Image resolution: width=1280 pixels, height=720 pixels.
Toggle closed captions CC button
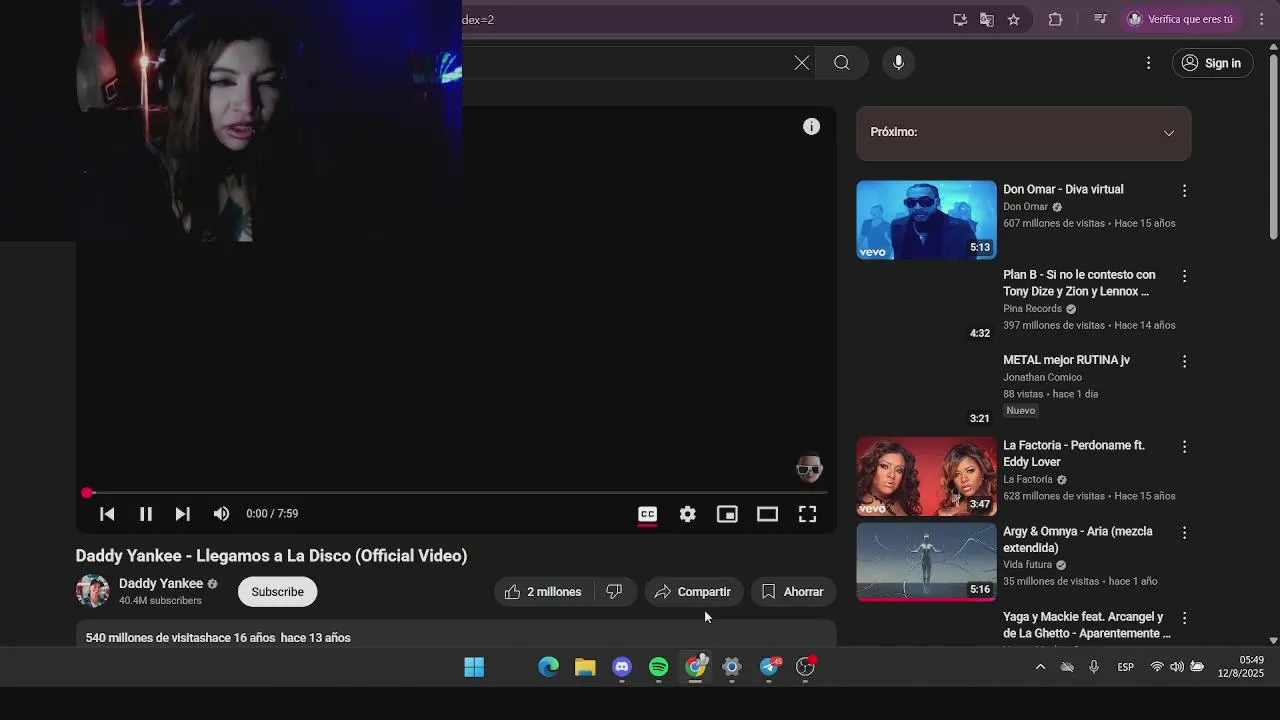pos(647,514)
